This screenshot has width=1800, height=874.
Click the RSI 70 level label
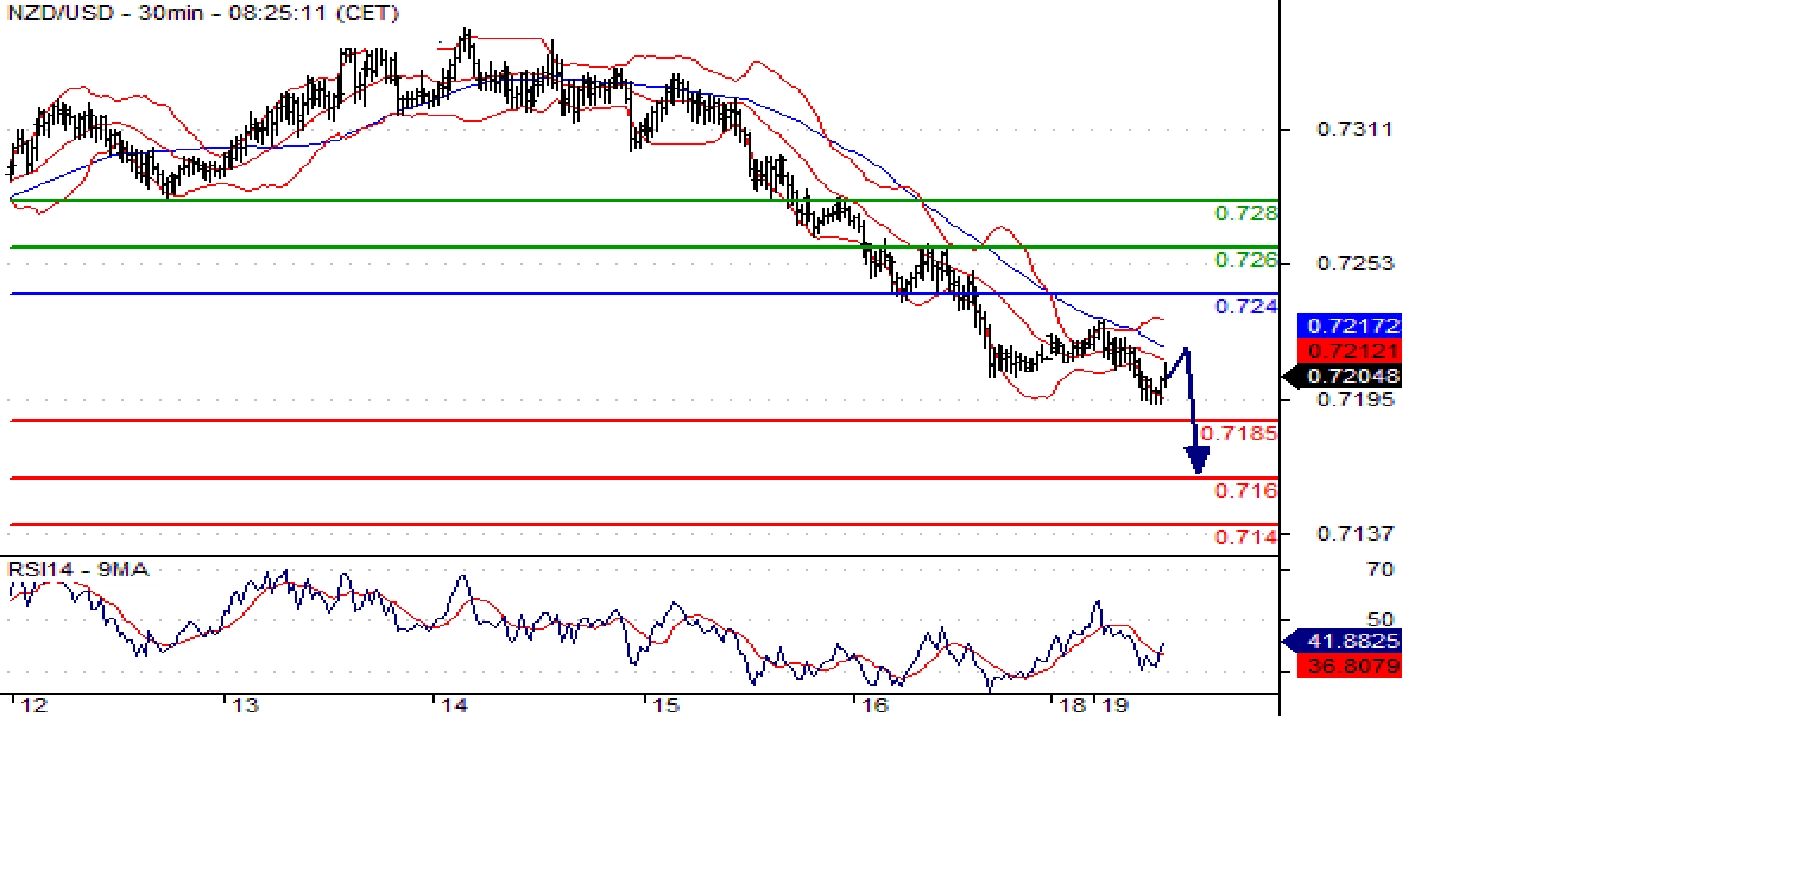click(1380, 569)
